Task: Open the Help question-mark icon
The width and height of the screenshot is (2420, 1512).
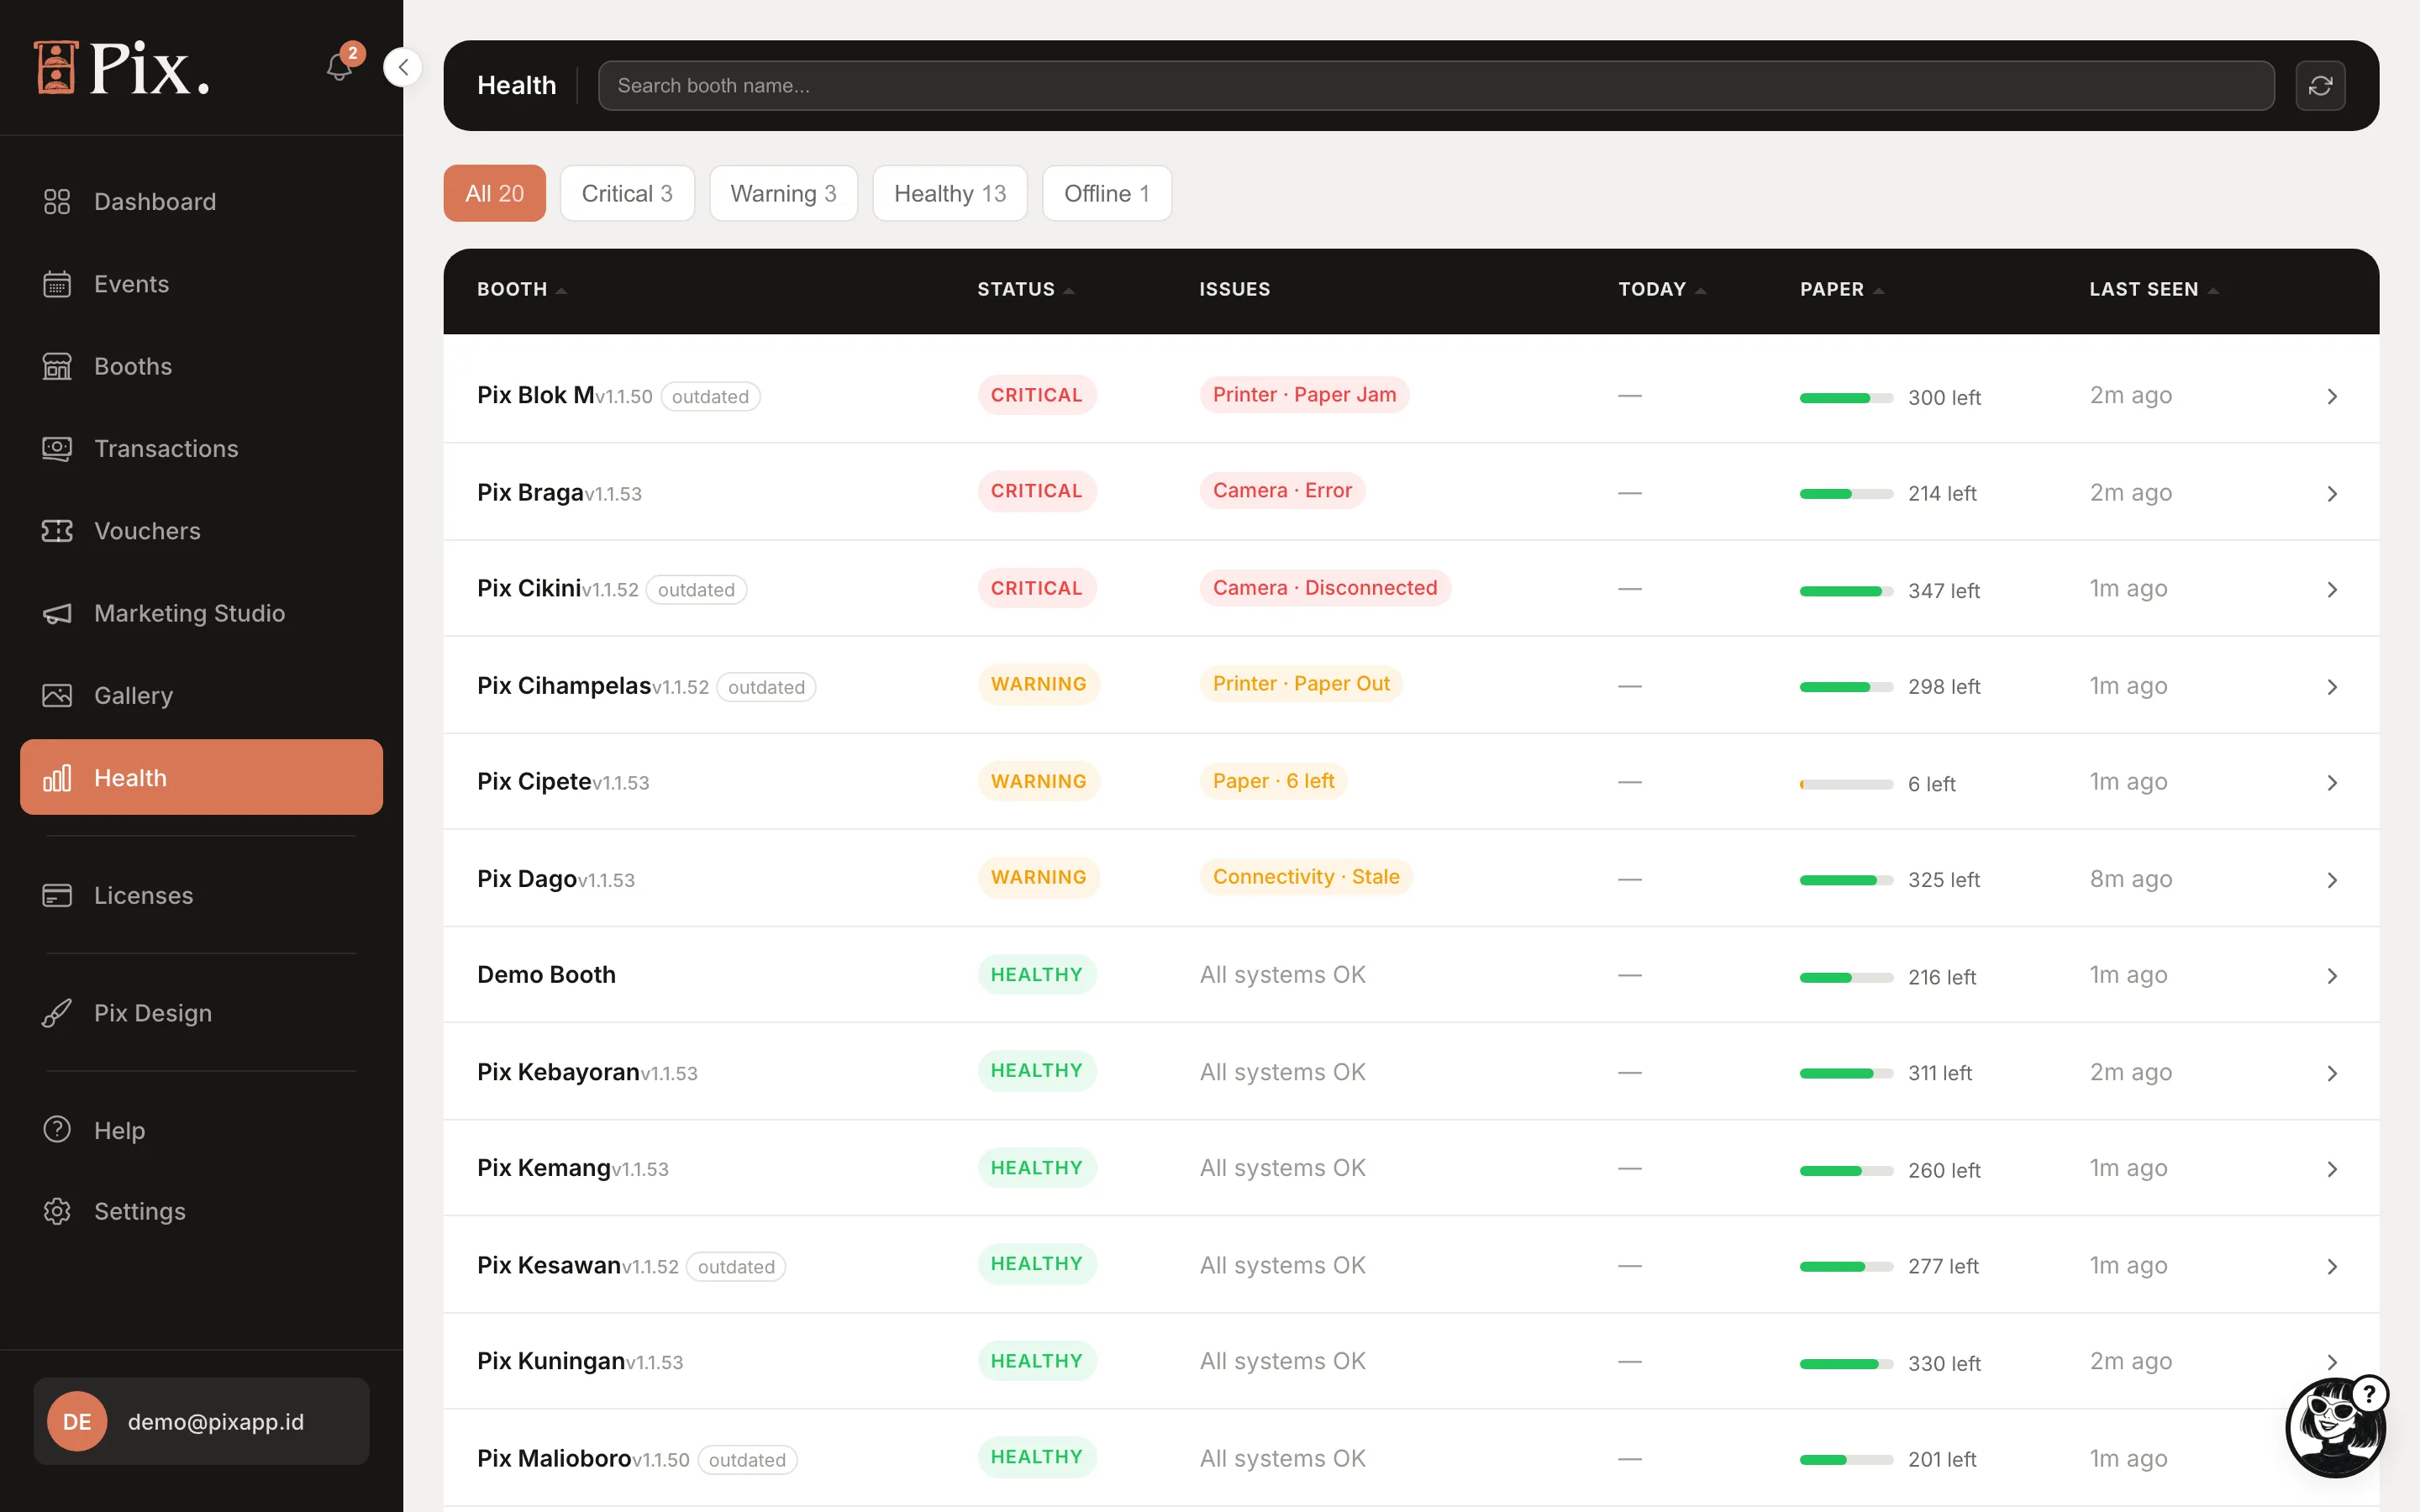Action: click(57, 1130)
